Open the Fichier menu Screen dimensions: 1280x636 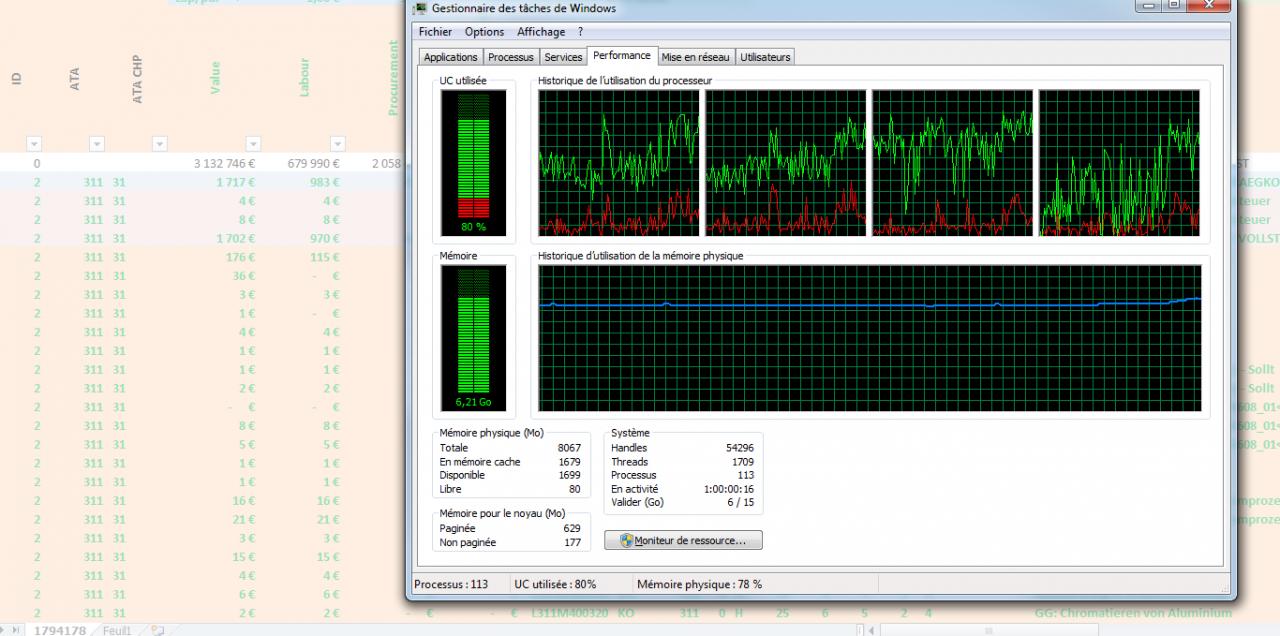(x=435, y=32)
